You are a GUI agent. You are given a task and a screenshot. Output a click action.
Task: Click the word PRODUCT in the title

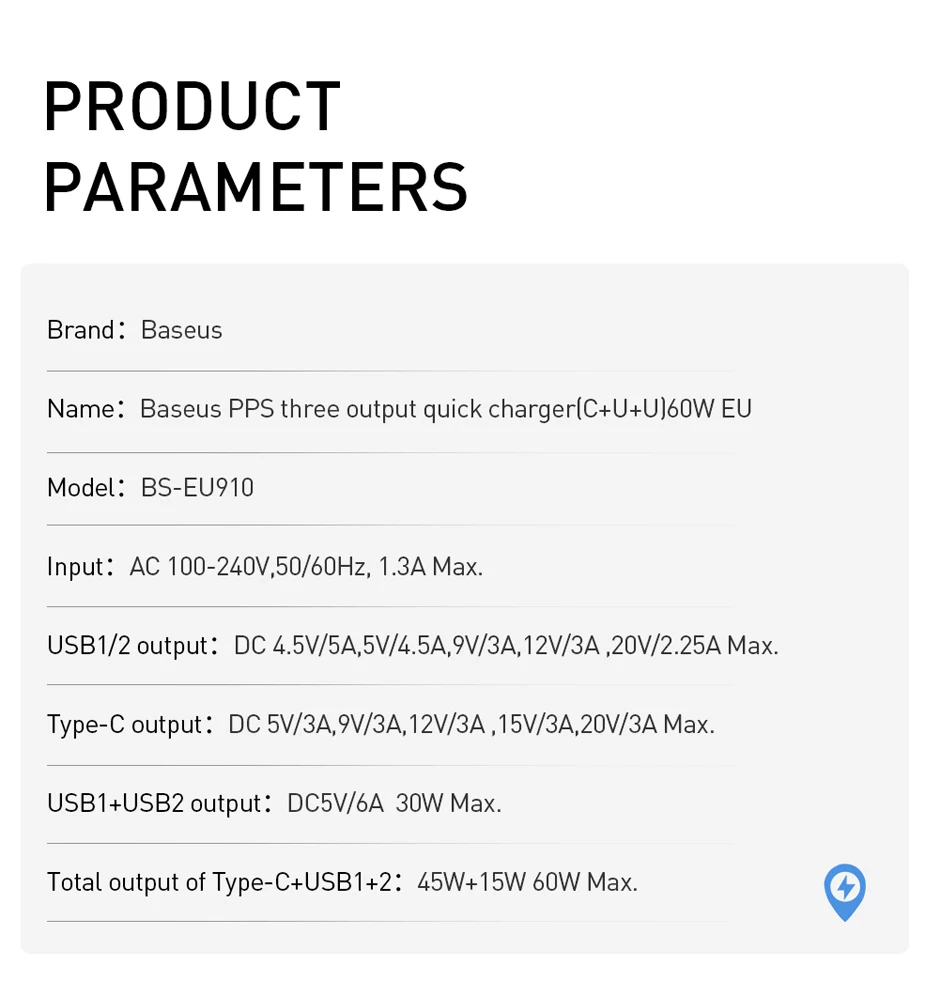193,107
